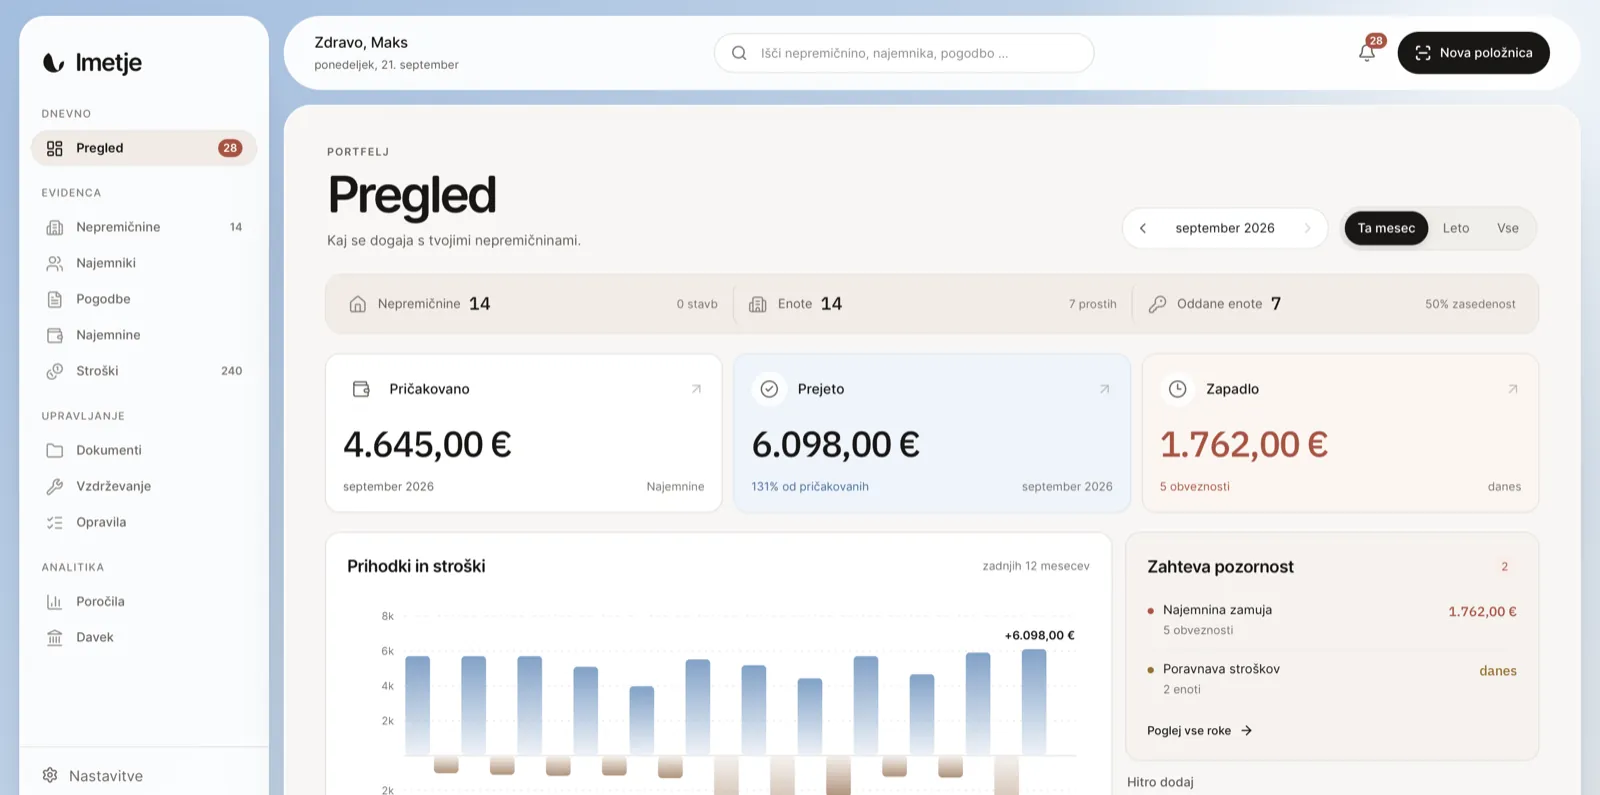Open Najemnine in the sidebar
Viewport: 1600px width, 795px height.
144,335
